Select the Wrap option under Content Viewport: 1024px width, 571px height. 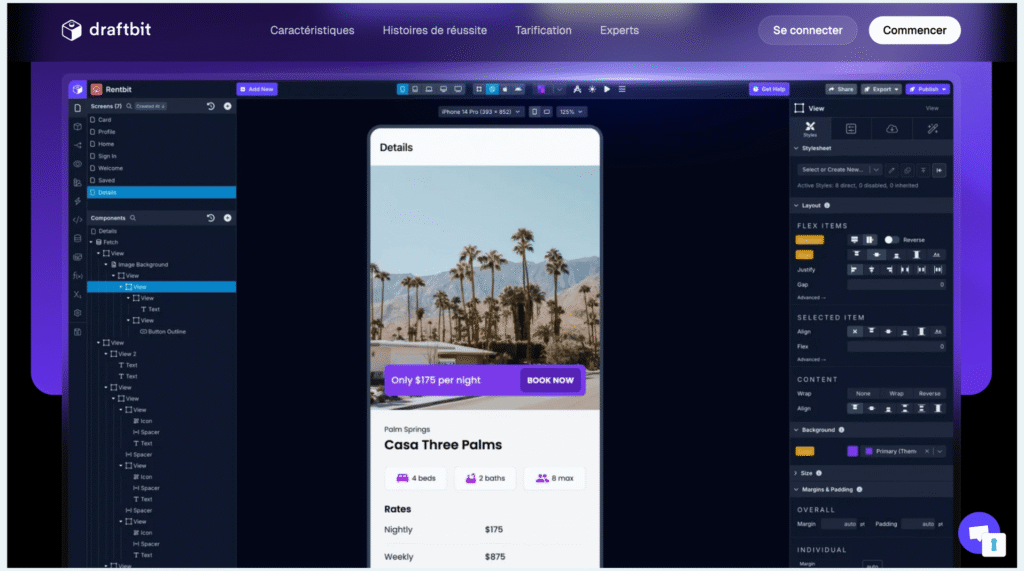[x=896, y=393]
